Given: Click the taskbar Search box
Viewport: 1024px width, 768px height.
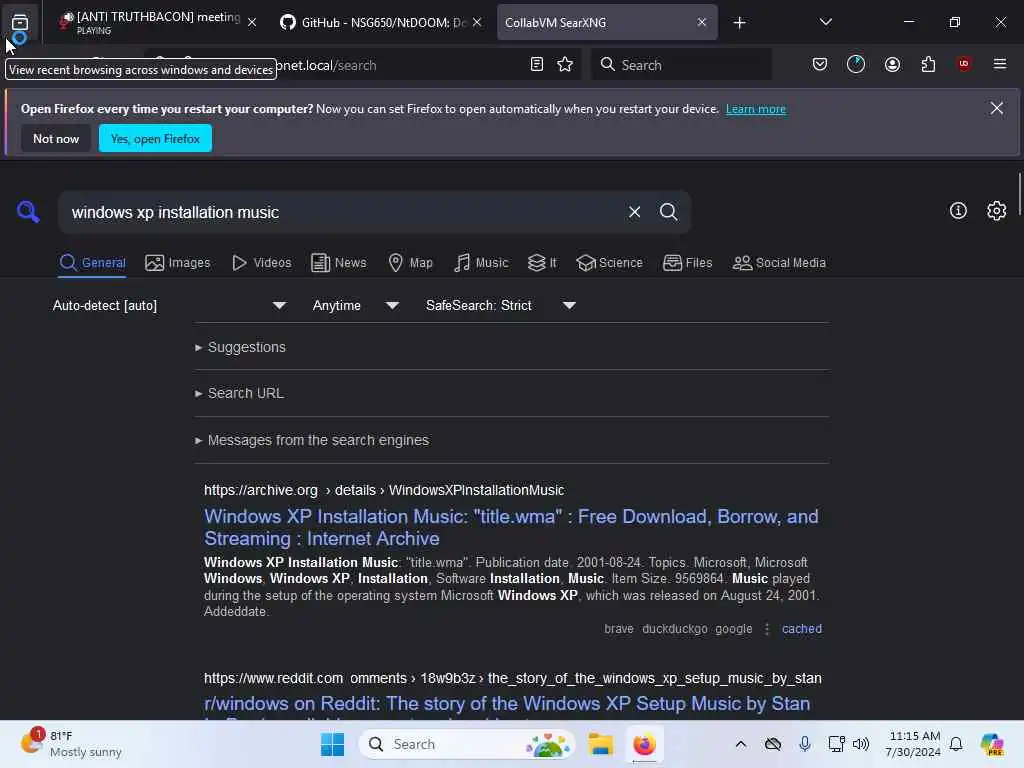Looking at the screenshot, I should point(466,744).
